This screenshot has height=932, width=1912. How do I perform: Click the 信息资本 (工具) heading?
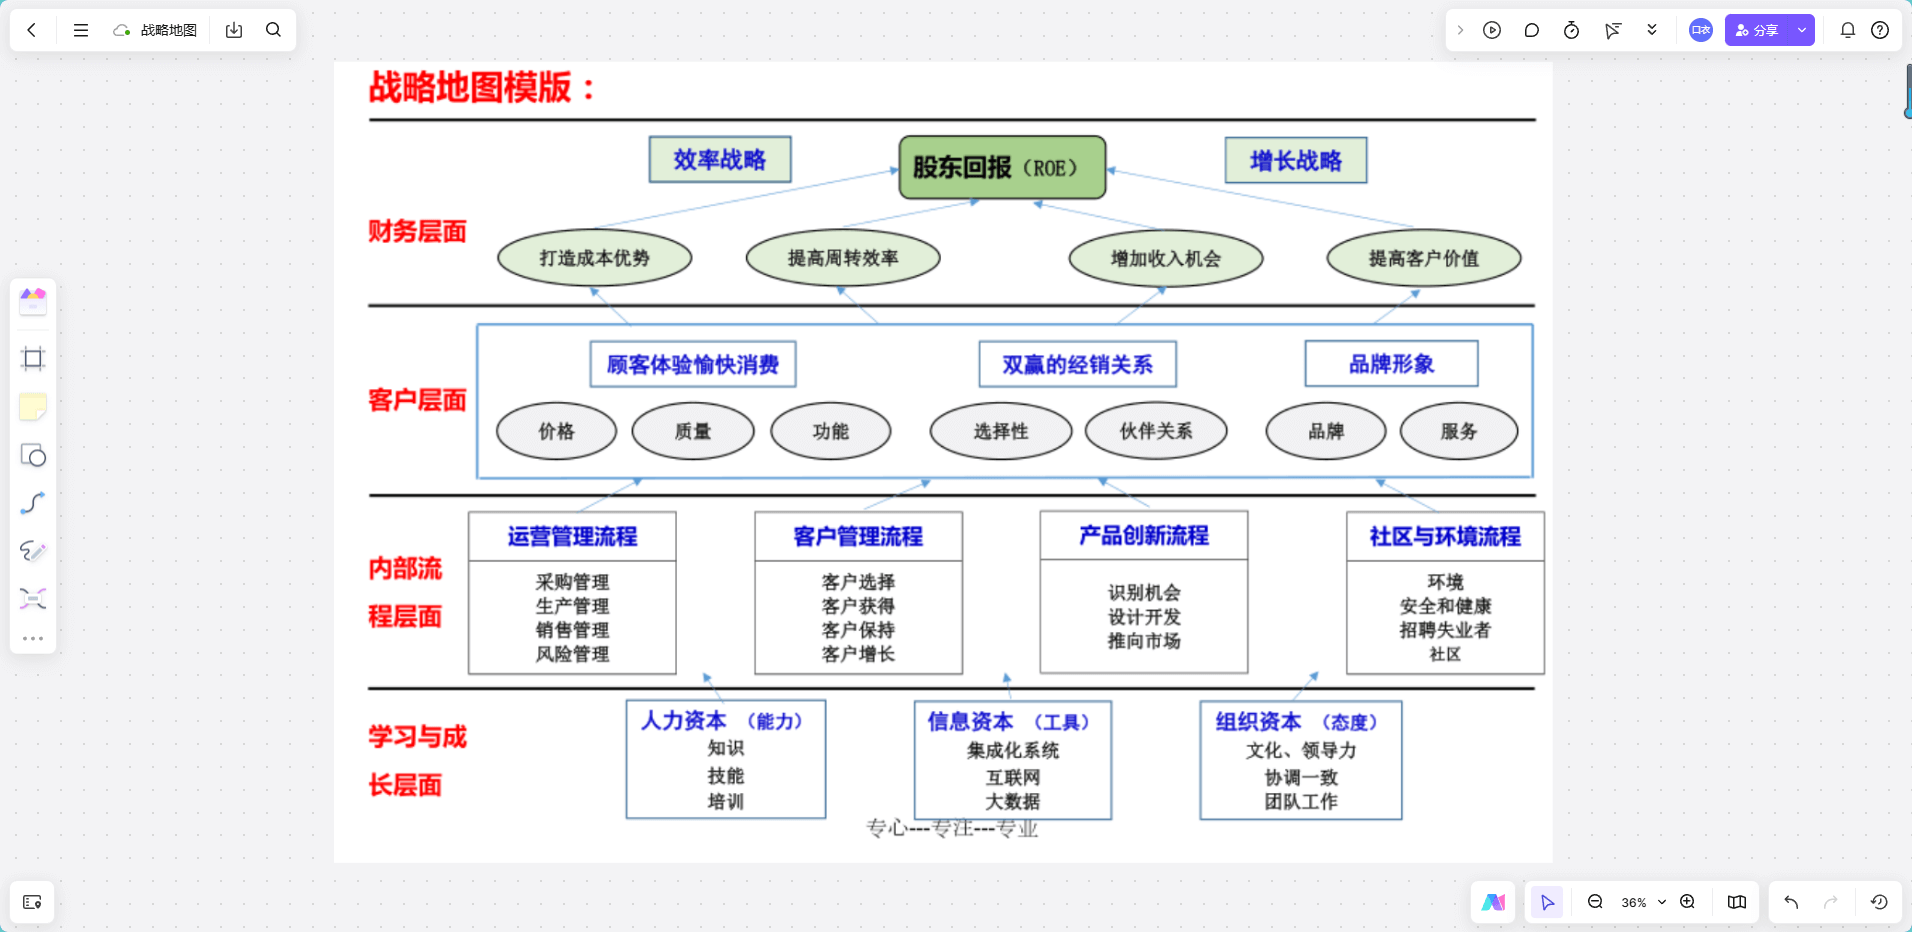[x=1009, y=721]
